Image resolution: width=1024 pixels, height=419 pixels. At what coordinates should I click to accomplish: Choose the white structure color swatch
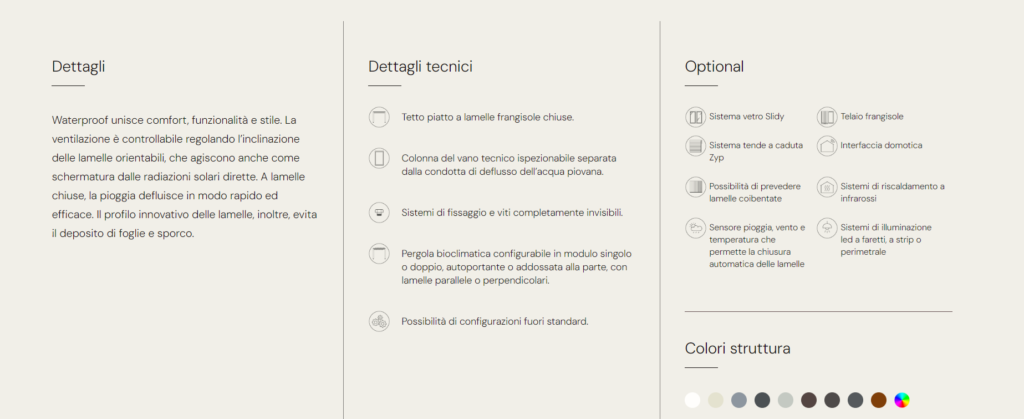pyautogui.click(x=692, y=400)
